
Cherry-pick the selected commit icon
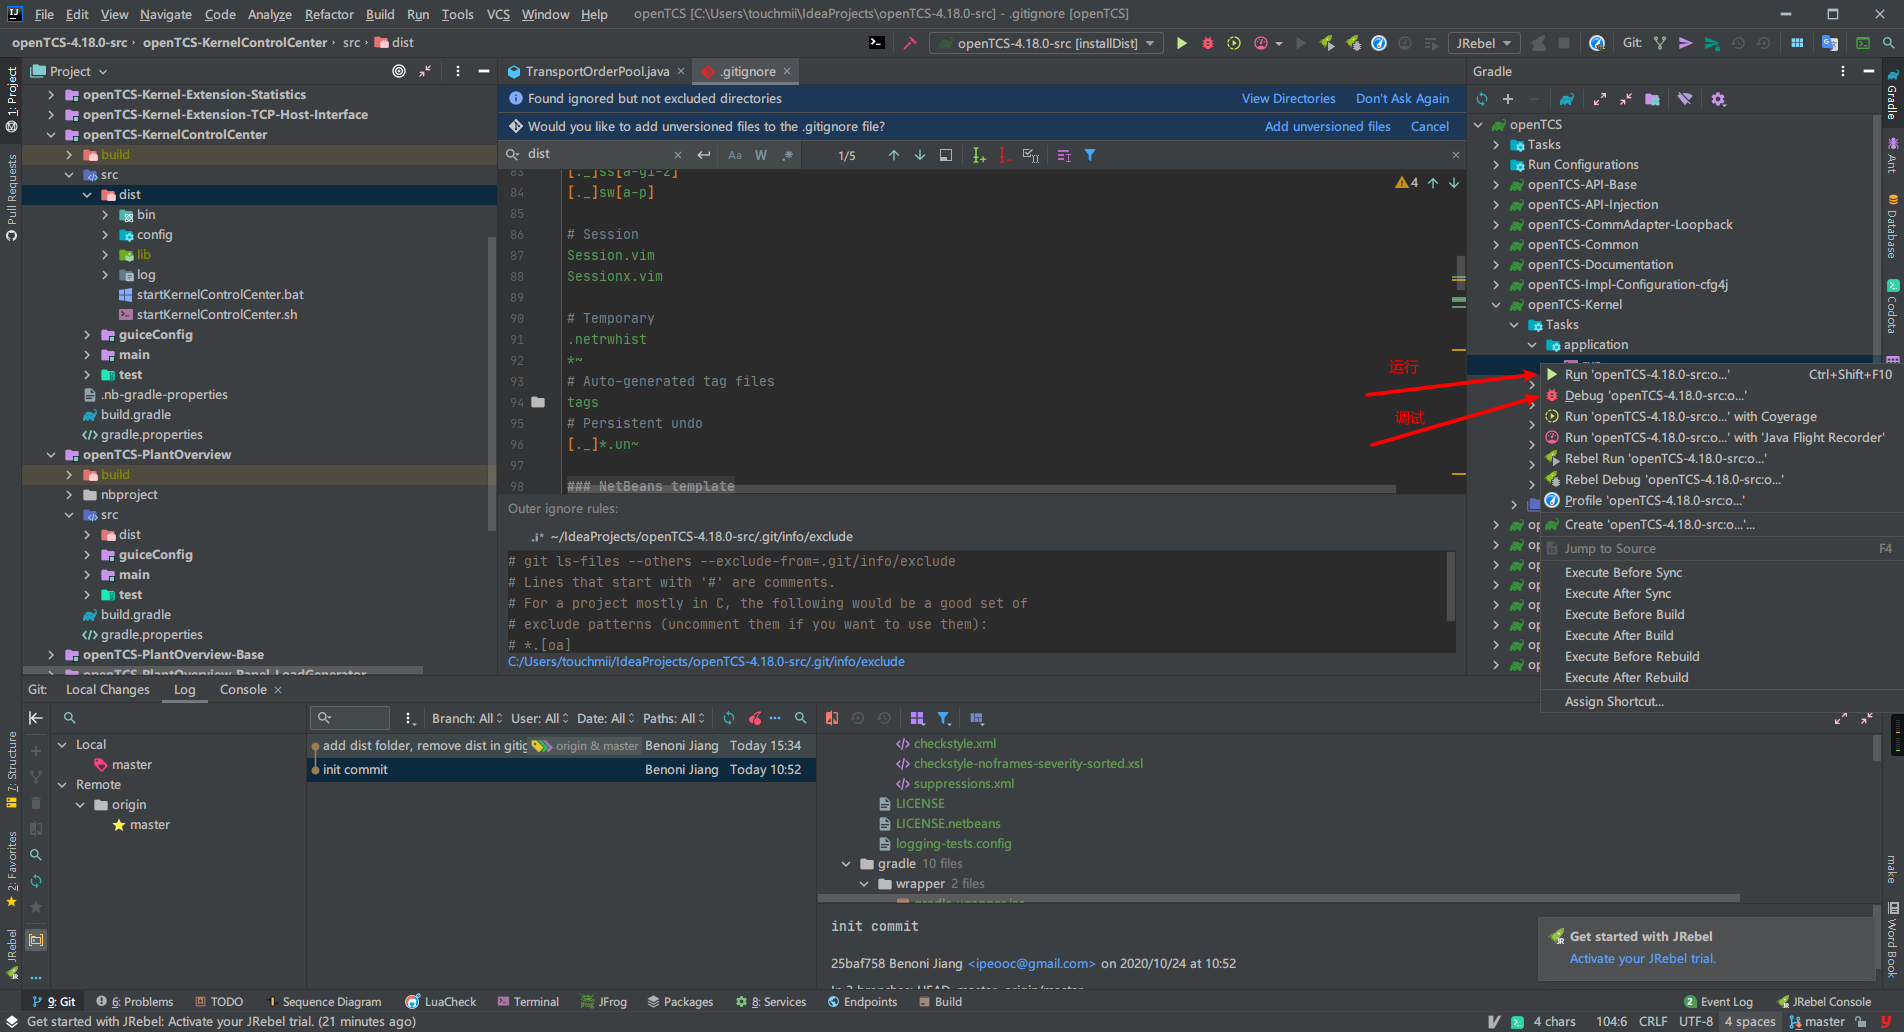pyautogui.click(x=755, y=718)
